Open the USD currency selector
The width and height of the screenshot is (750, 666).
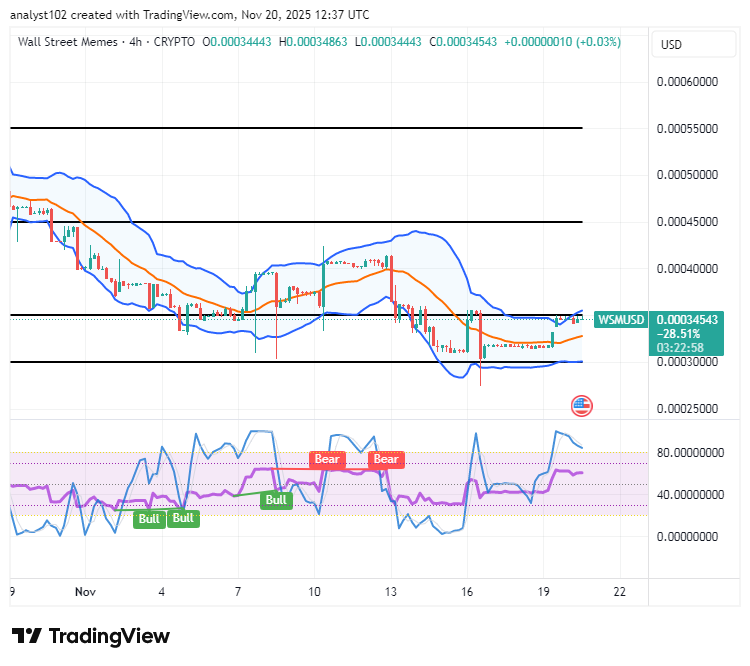click(693, 44)
